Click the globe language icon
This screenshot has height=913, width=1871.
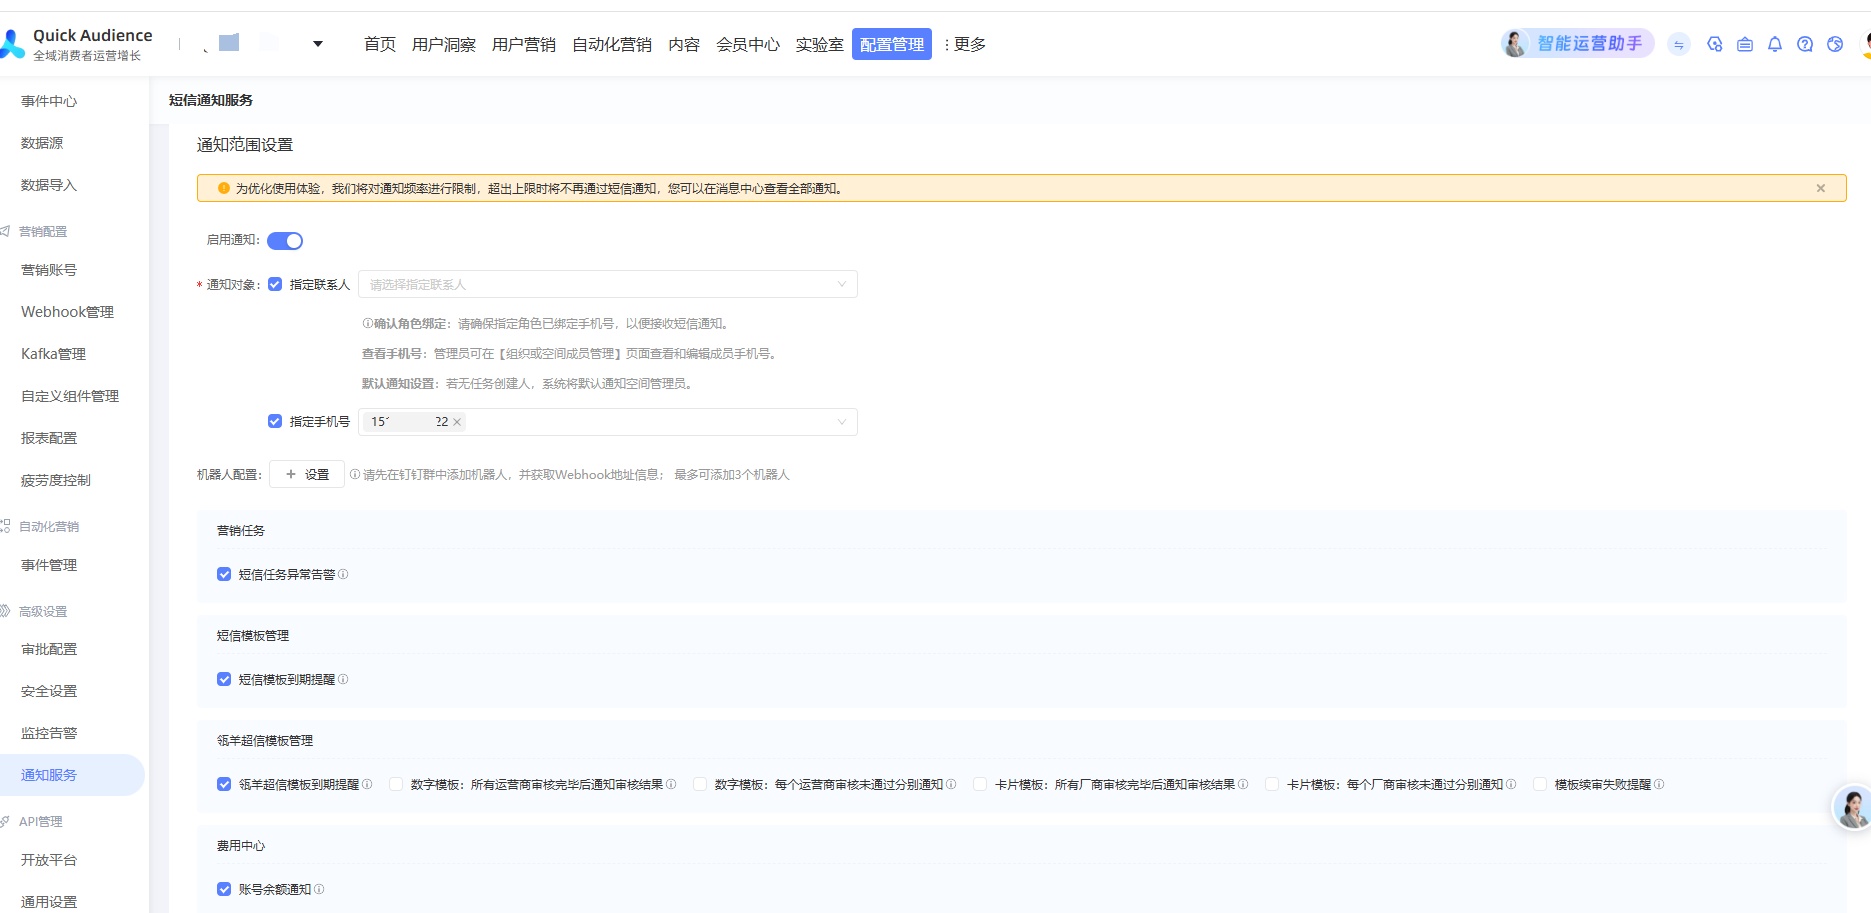click(x=1835, y=44)
